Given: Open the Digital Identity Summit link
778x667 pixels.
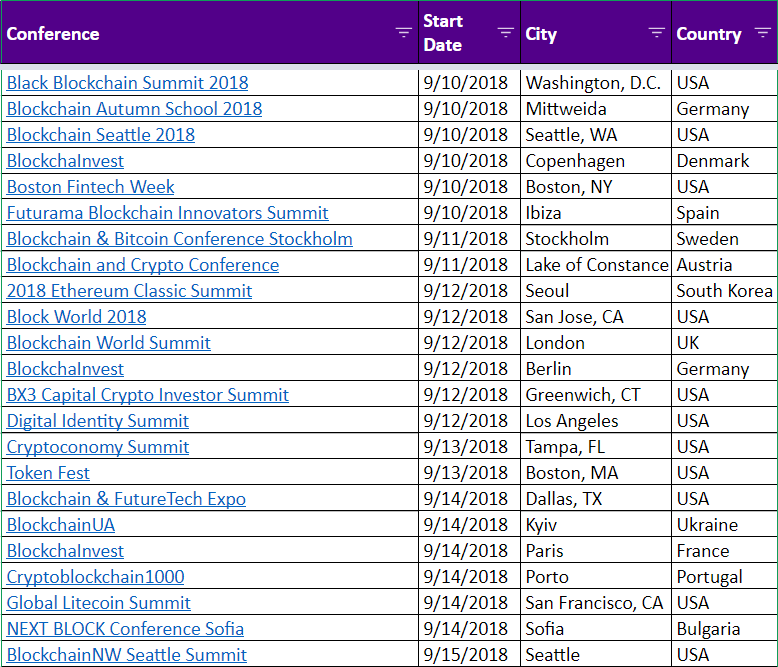Looking at the screenshot, I should [x=98, y=421].
